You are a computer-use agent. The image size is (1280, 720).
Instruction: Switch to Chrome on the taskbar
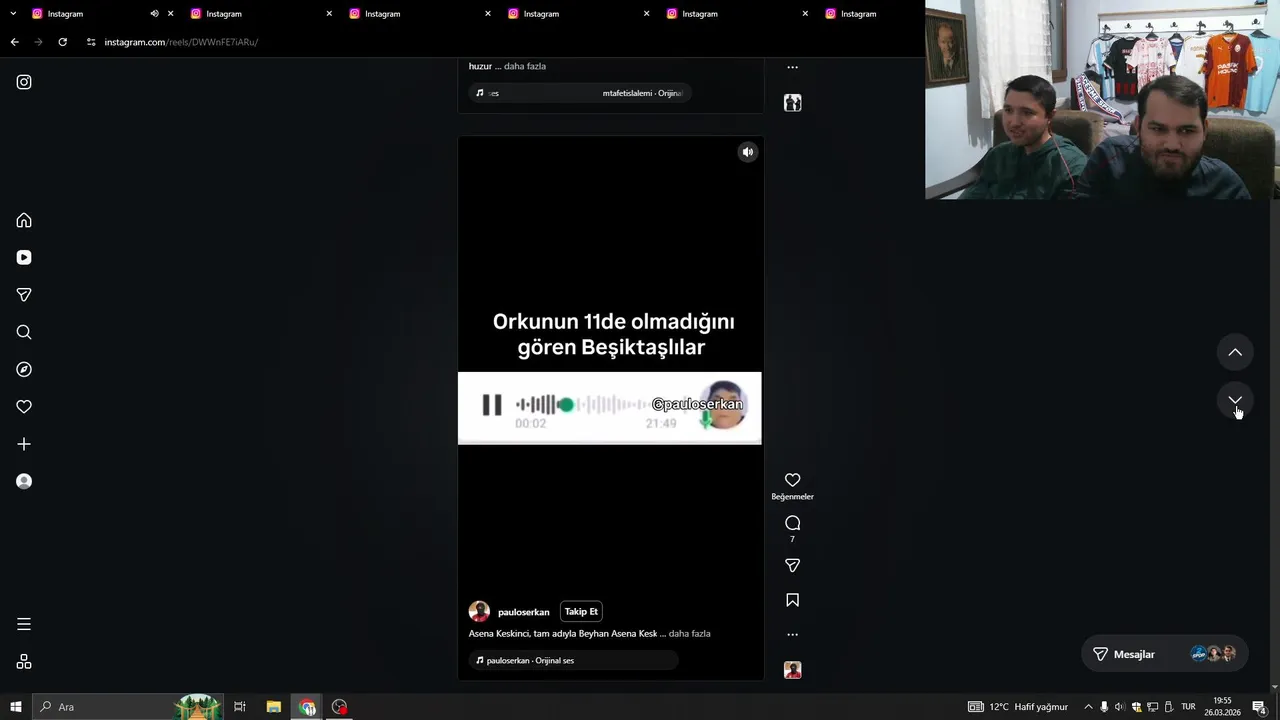point(307,707)
